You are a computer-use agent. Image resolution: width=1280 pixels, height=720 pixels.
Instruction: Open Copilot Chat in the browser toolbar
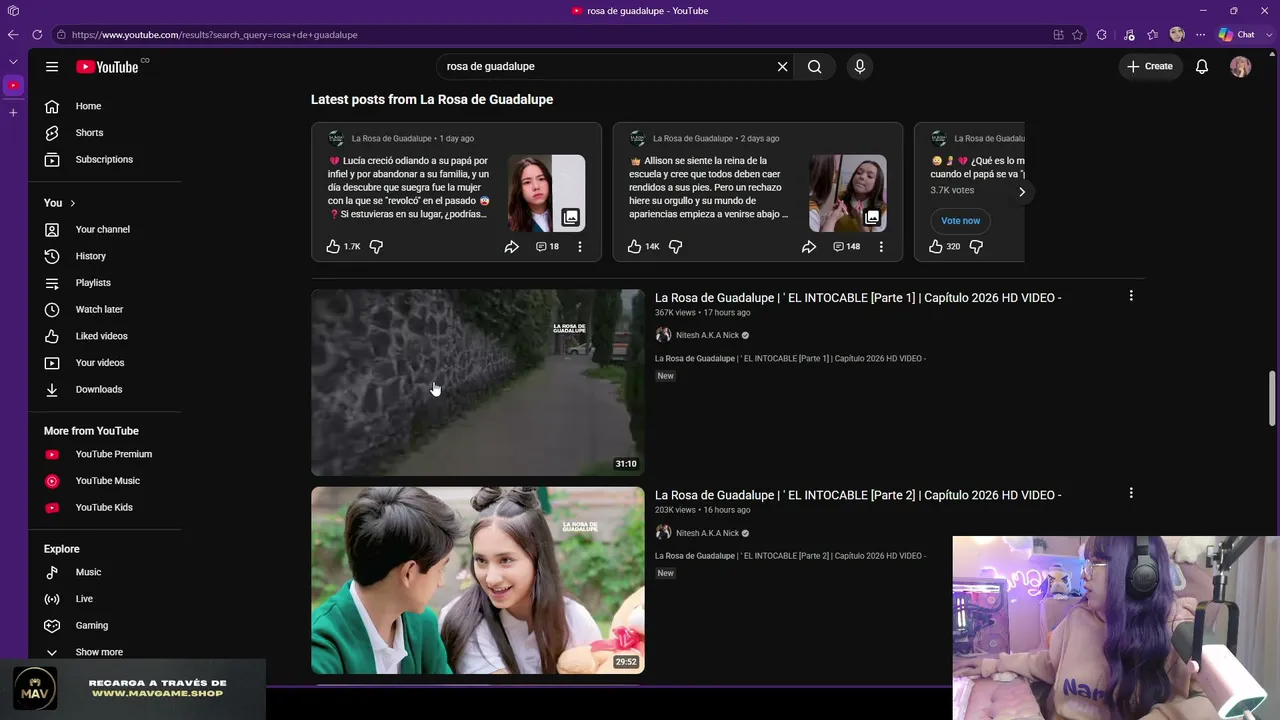coord(1237,35)
